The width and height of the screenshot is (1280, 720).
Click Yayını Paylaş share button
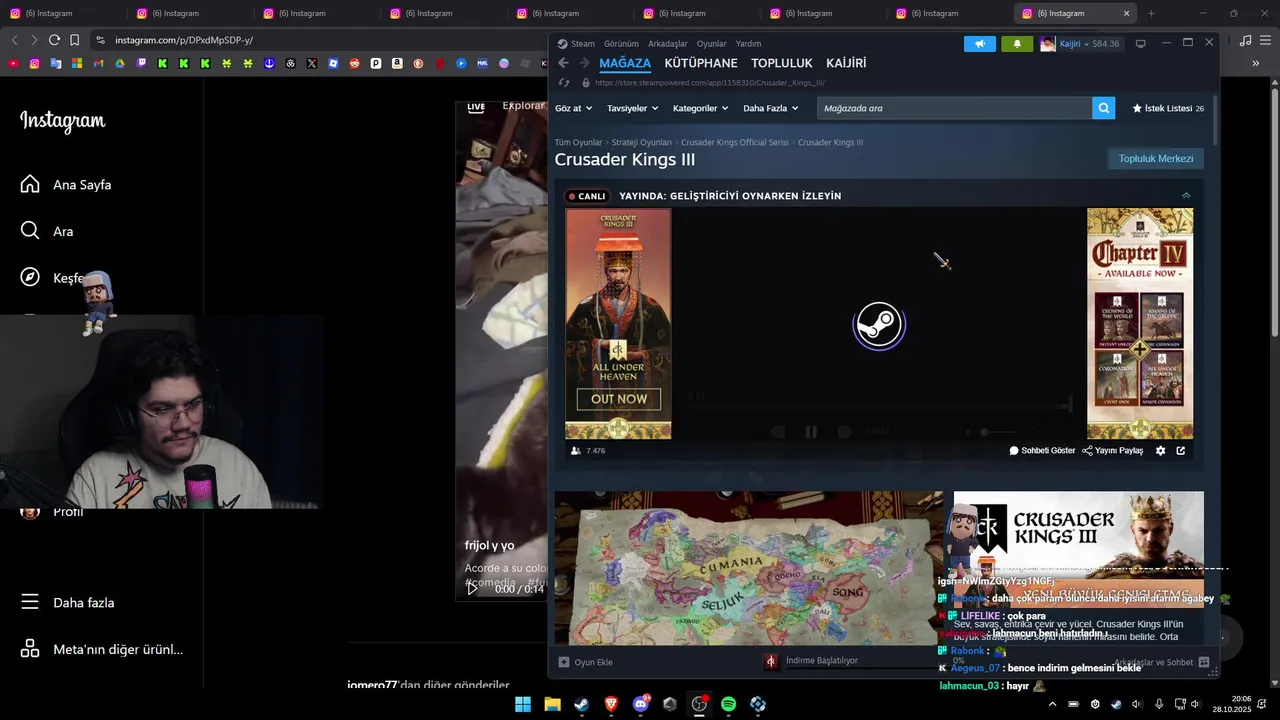tap(1113, 451)
